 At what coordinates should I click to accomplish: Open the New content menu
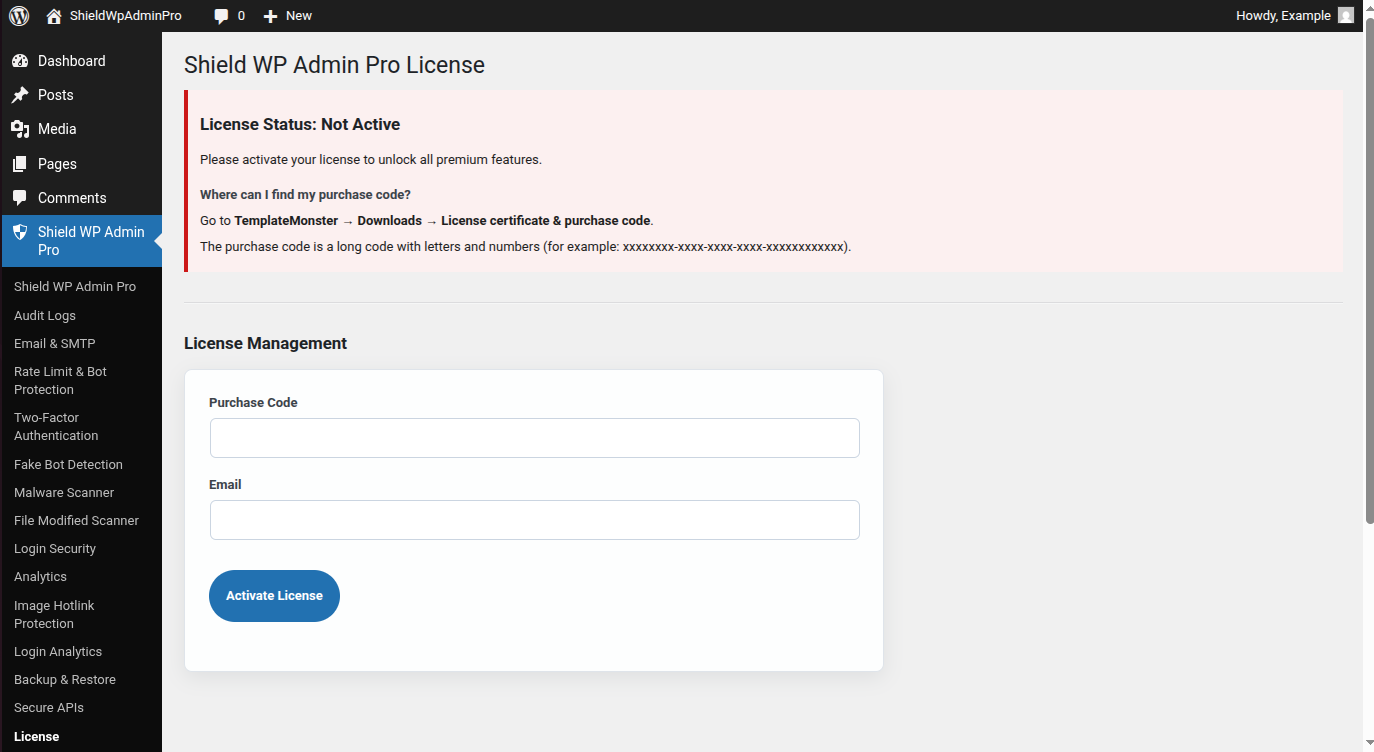288,16
